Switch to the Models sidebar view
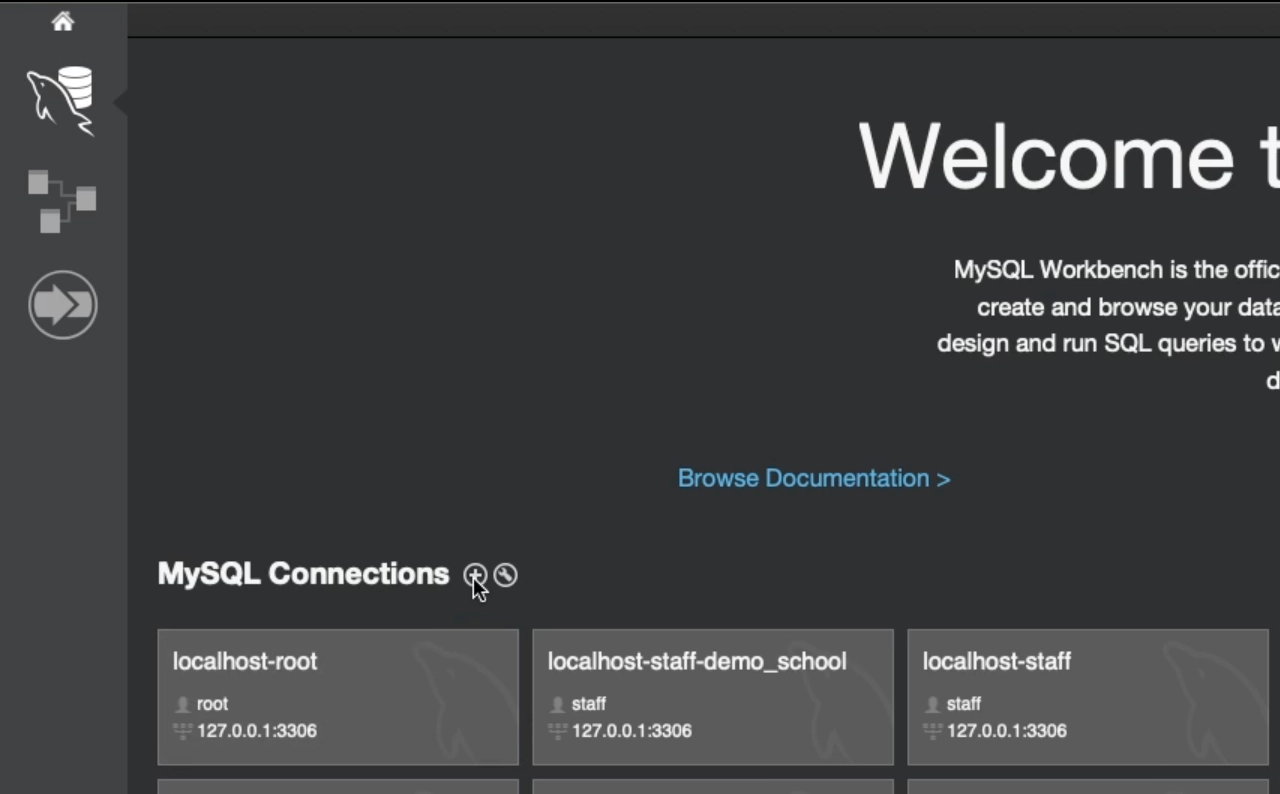 click(x=62, y=201)
